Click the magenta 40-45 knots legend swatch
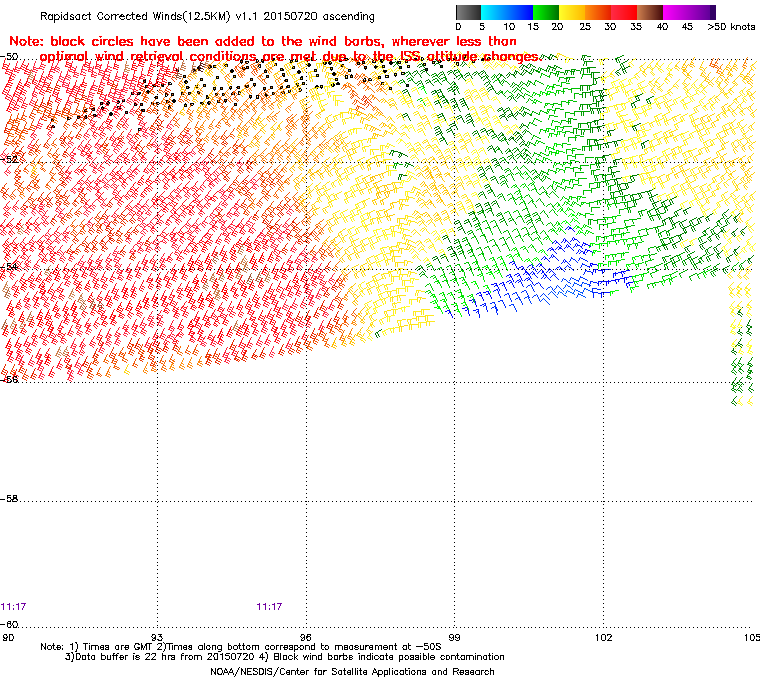 [x=676, y=12]
